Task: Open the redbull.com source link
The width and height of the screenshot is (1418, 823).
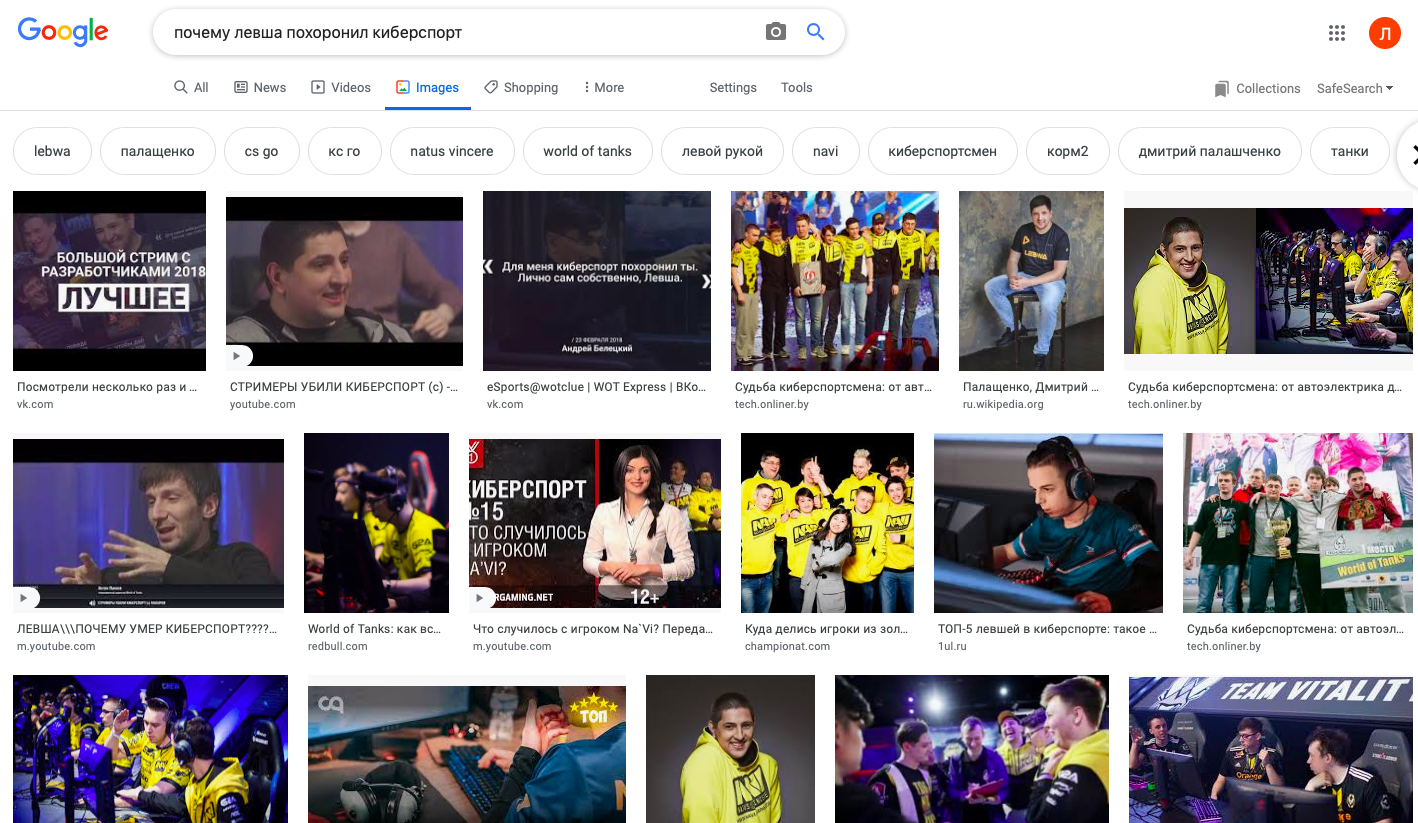Action: [x=338, y=646]
